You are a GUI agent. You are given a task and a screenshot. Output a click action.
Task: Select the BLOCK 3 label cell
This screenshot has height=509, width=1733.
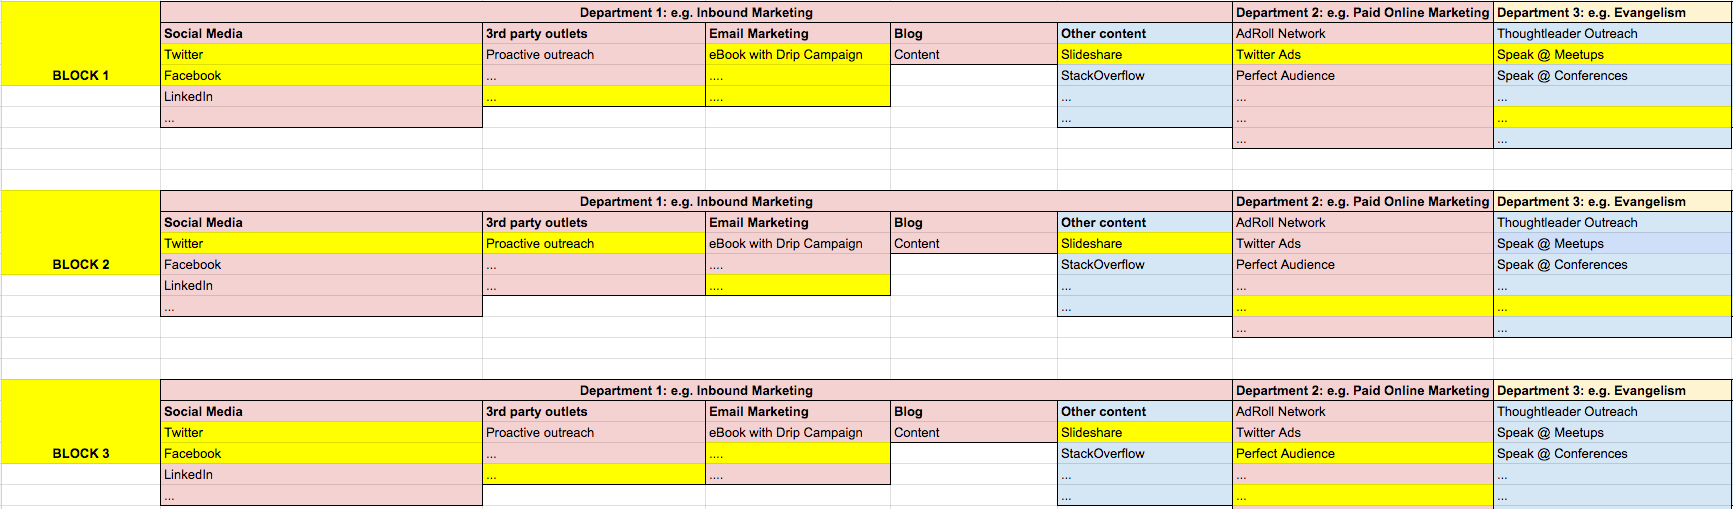pyautogui.click(x=80, y=453)
